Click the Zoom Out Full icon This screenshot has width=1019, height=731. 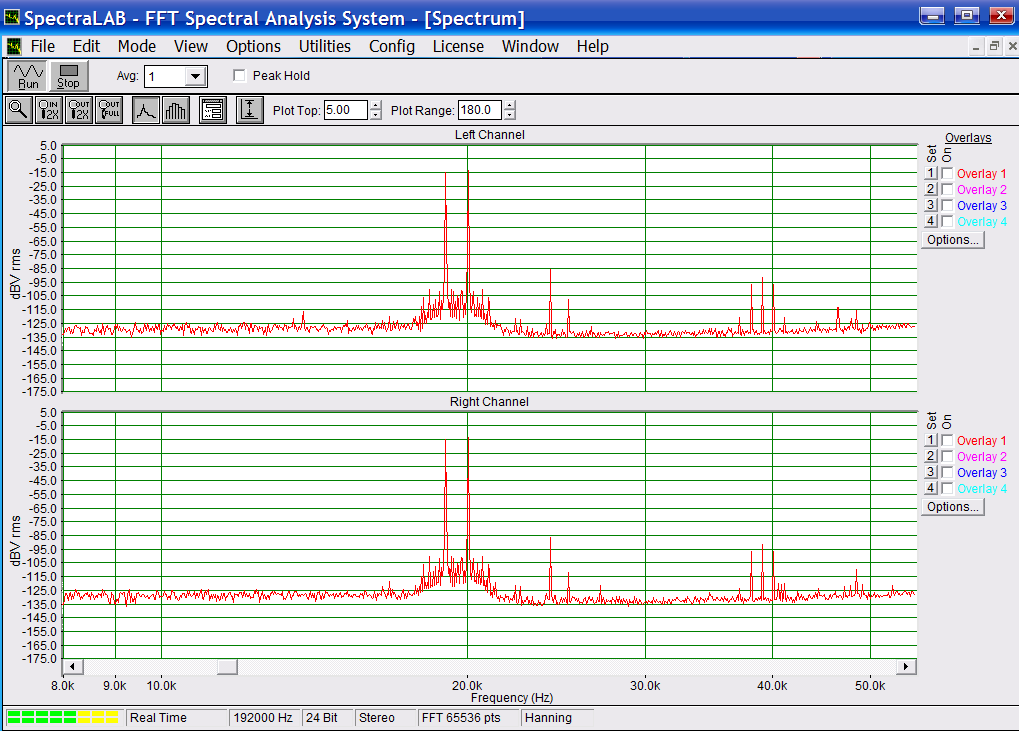point(108,110)
